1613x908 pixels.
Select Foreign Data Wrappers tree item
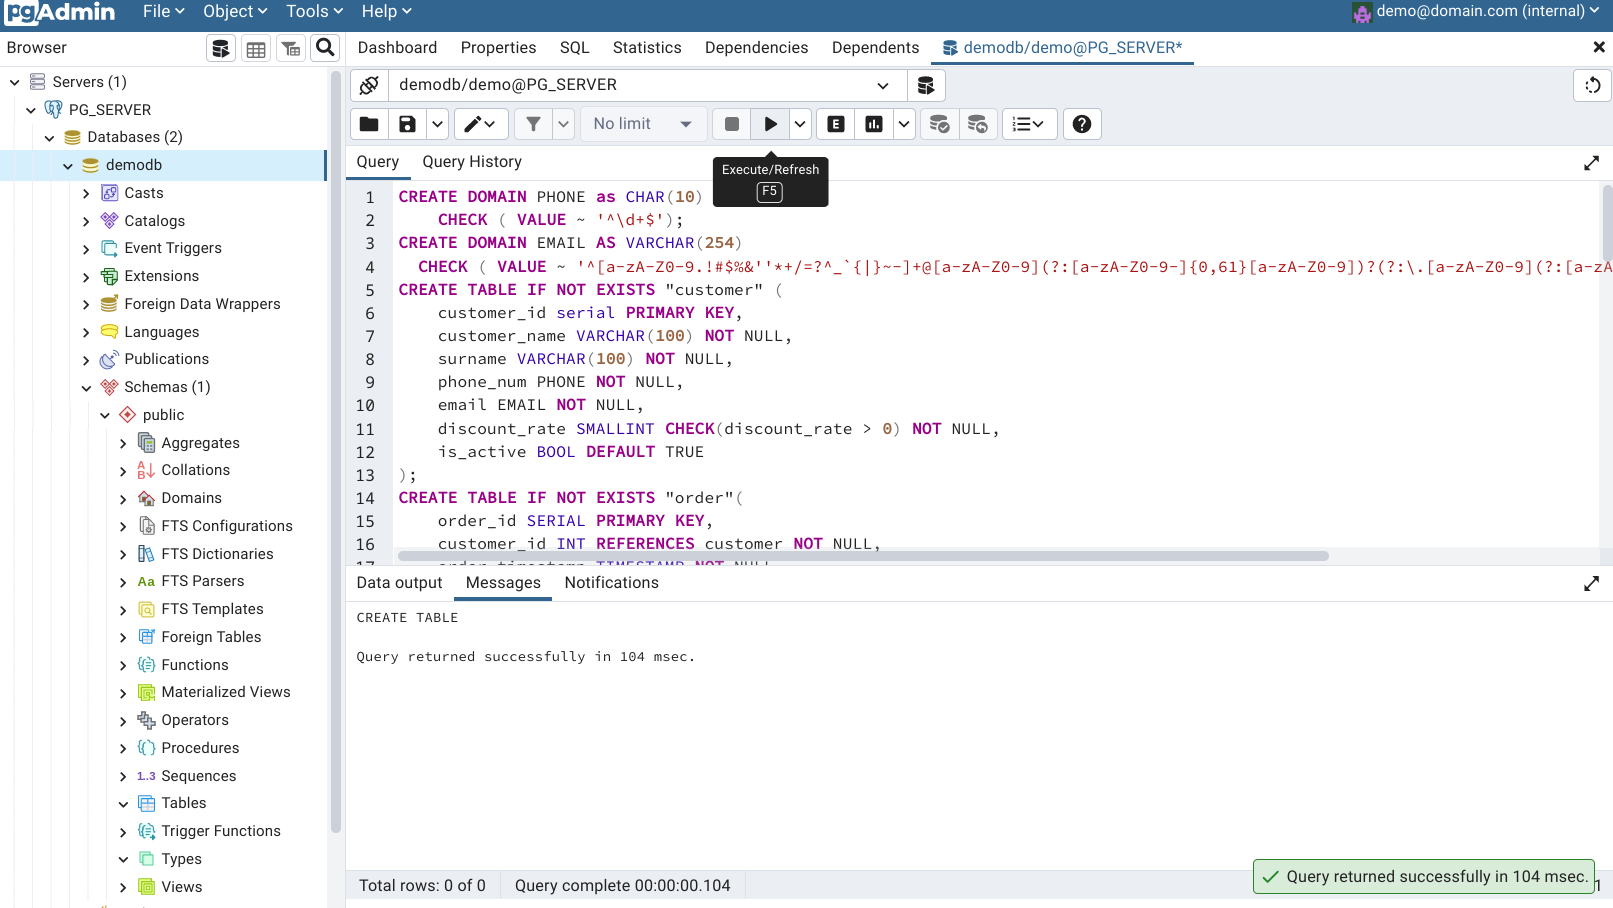pyautogui.click(x=202, y=304)
